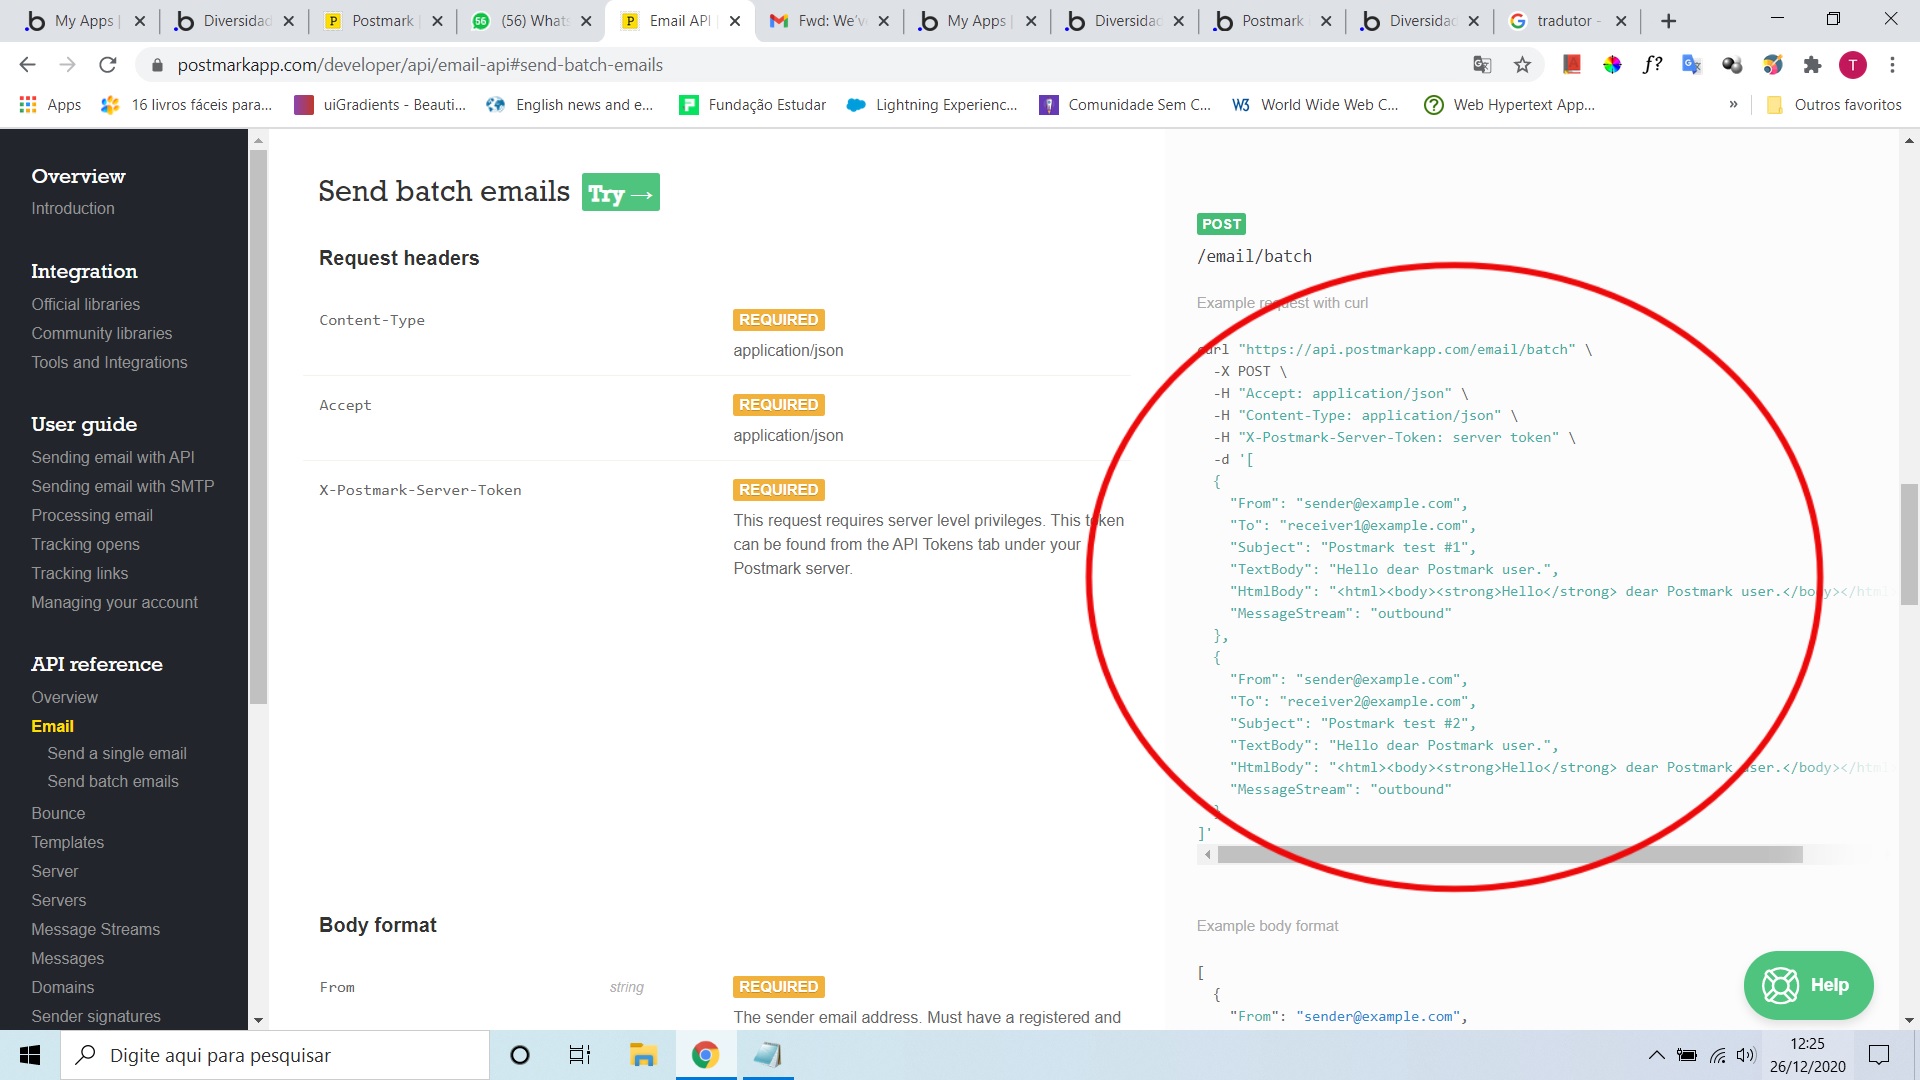Open the Outros favoritos folder
Screen dimensions: 1920x1080
tap(1834, 105)
